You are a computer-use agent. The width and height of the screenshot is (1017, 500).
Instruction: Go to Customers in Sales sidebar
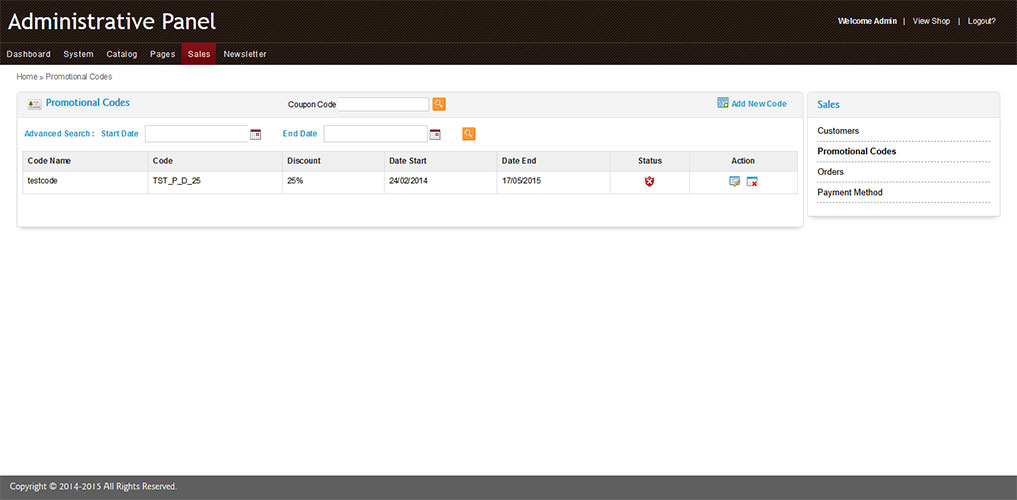coord(838,131)
